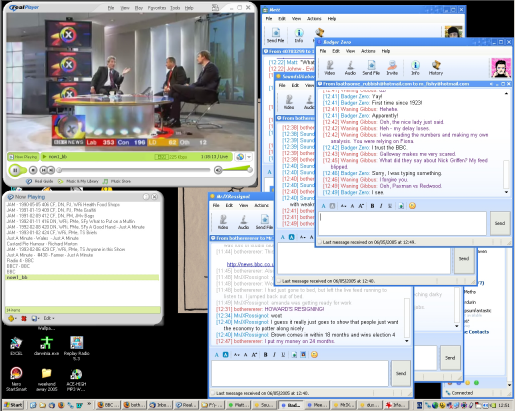Open the Windows Start menu
Screen dimensions: 515x411
coord(13,405)
